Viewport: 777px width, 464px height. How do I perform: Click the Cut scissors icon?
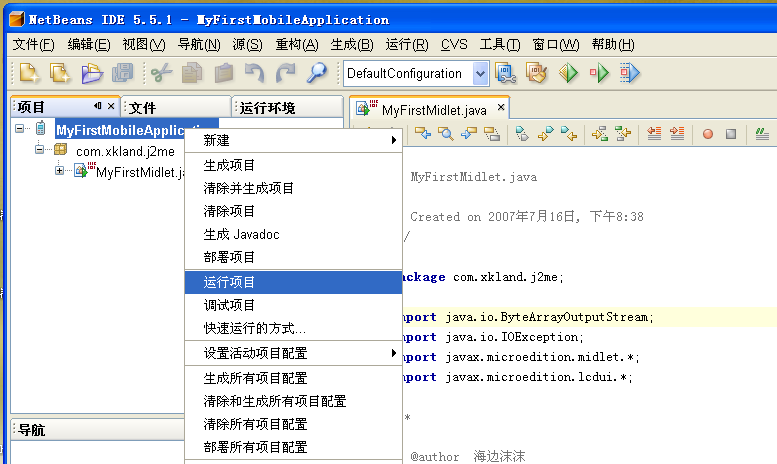(162, 73)
